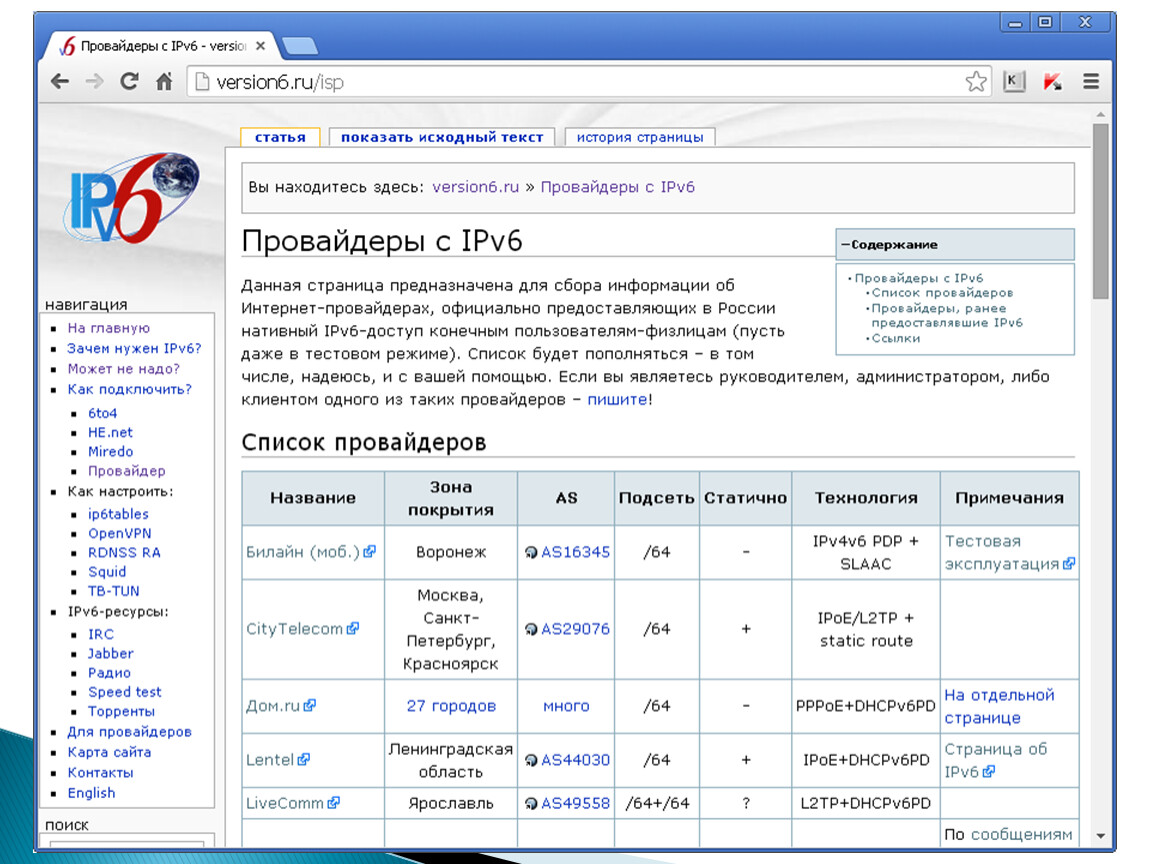Switch to the история страницы tab
Screen dimensions: 1150x864
(639, 138)
